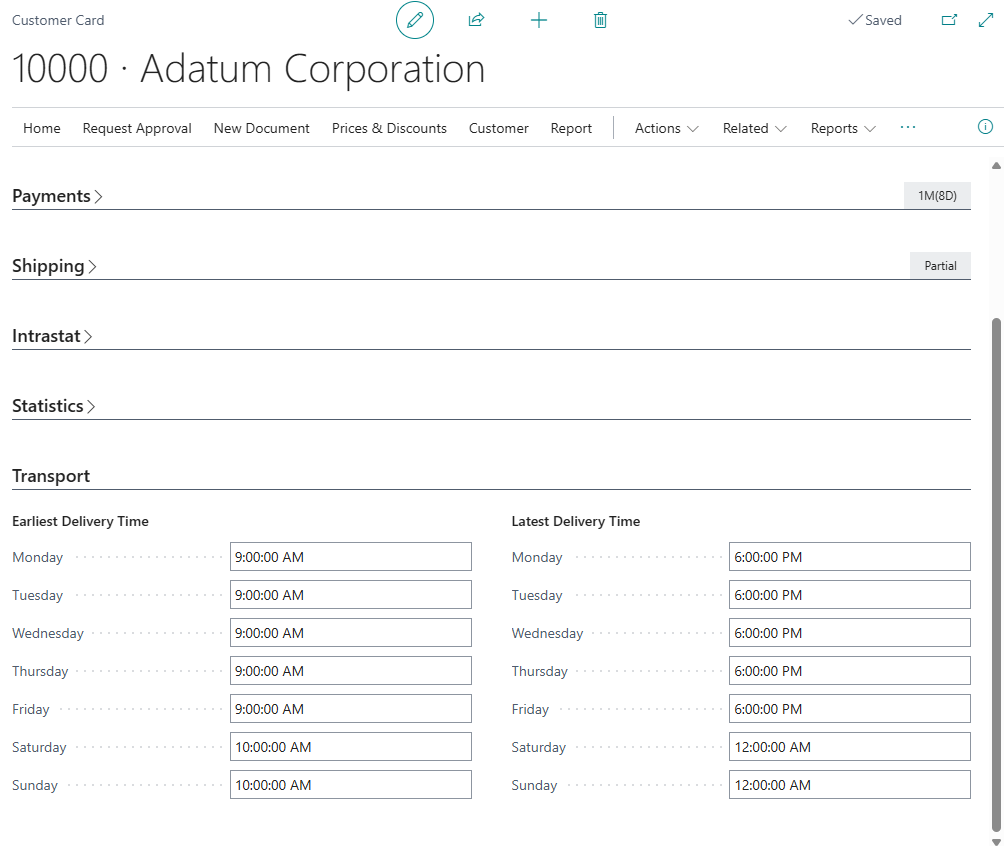Expand the Payments section
The height and width of the screenshot is (846, 1007).
click(x=57, y=196)
